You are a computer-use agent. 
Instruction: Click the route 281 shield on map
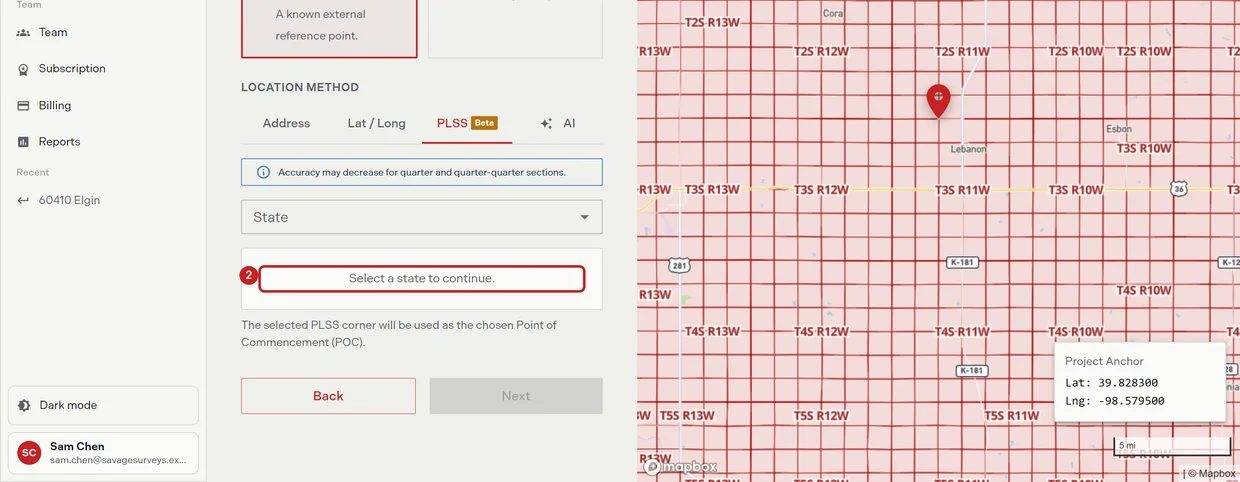tap(679, 266)
